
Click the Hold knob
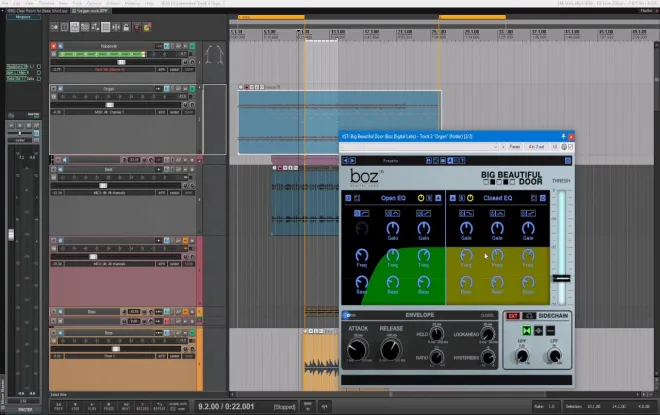coord(436,334)
